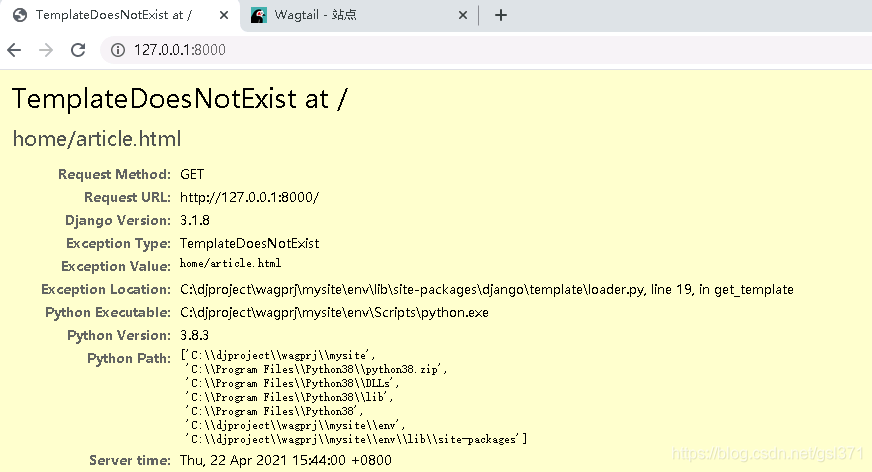Viewport: 872px width, 472px height.
Task: Open a new tab with the plus button
Action: tap(501, 15)
